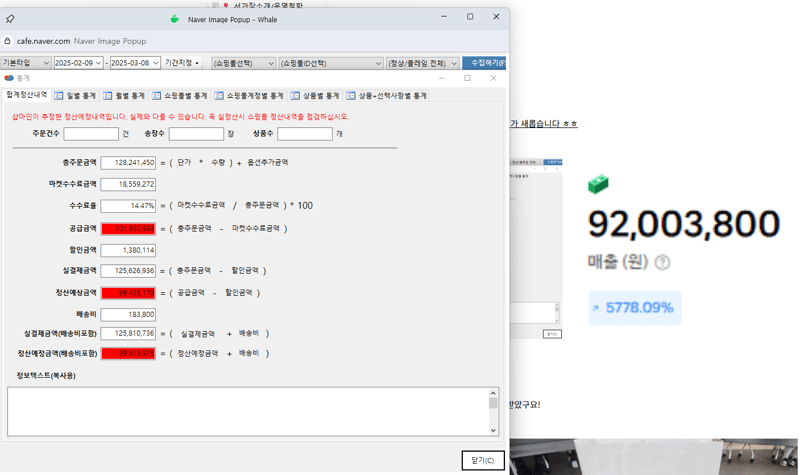Click the 실결제금액 field 125,626,936
The width and height of the screenshot is (800, 475).
(x=128, y=270)
